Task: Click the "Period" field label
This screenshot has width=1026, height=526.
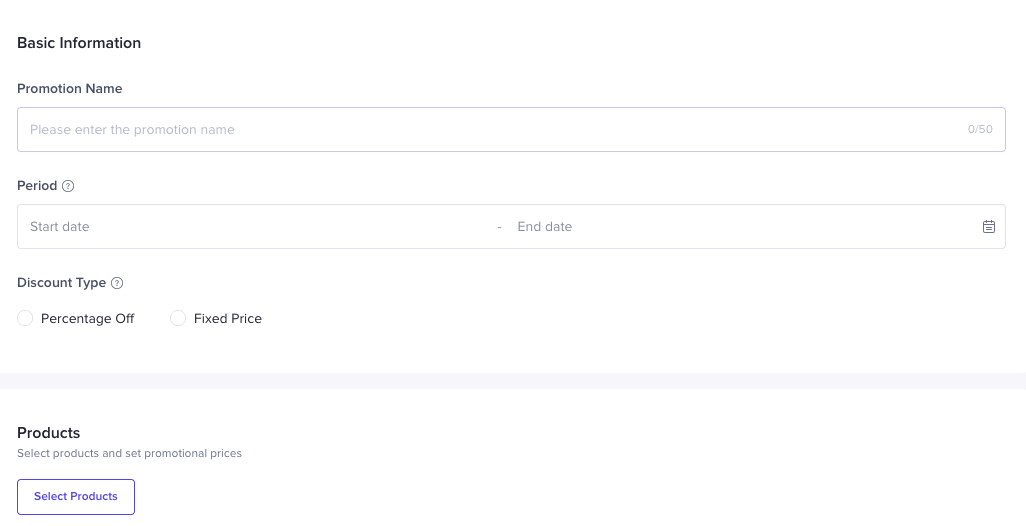Action: [37, 186]
